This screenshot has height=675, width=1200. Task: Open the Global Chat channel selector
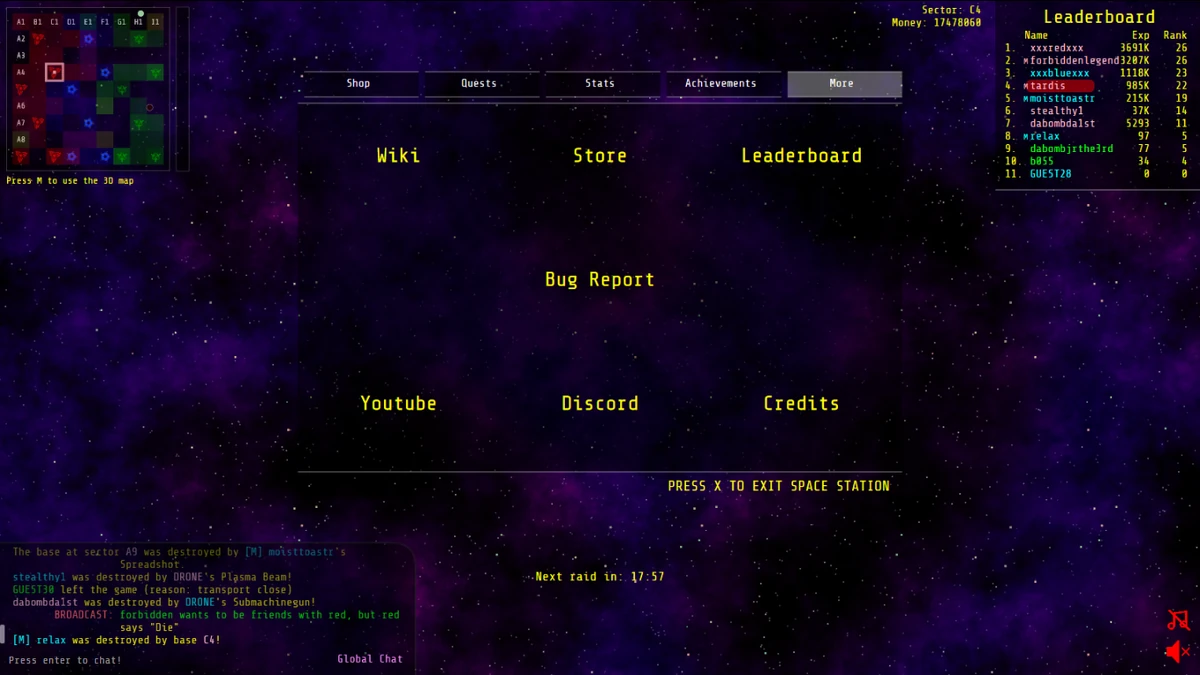tap(369, 658)
